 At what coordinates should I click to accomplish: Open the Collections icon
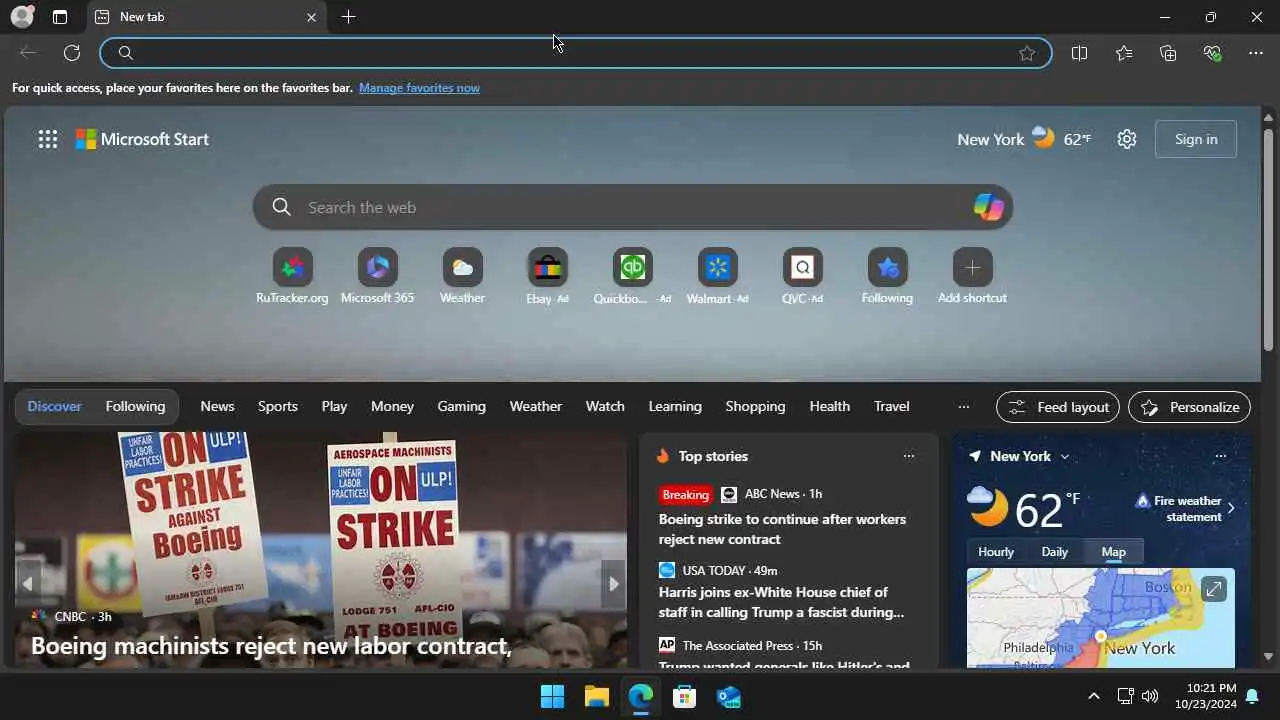[x=1168, y=53]
